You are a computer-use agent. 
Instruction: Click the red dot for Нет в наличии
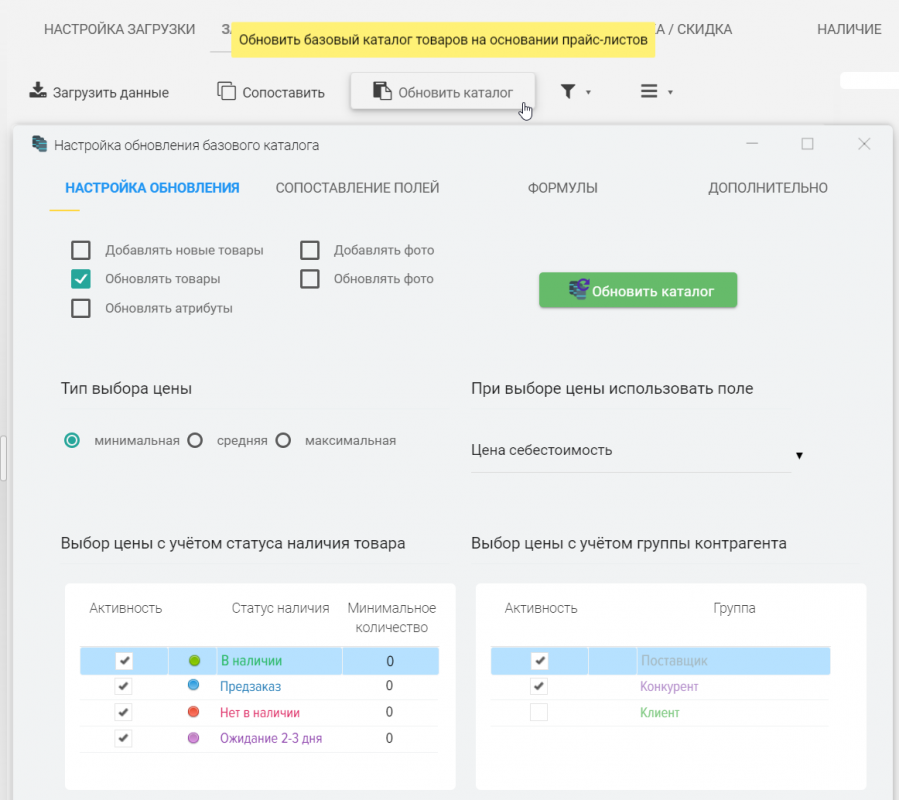click(x=195, y=712)
